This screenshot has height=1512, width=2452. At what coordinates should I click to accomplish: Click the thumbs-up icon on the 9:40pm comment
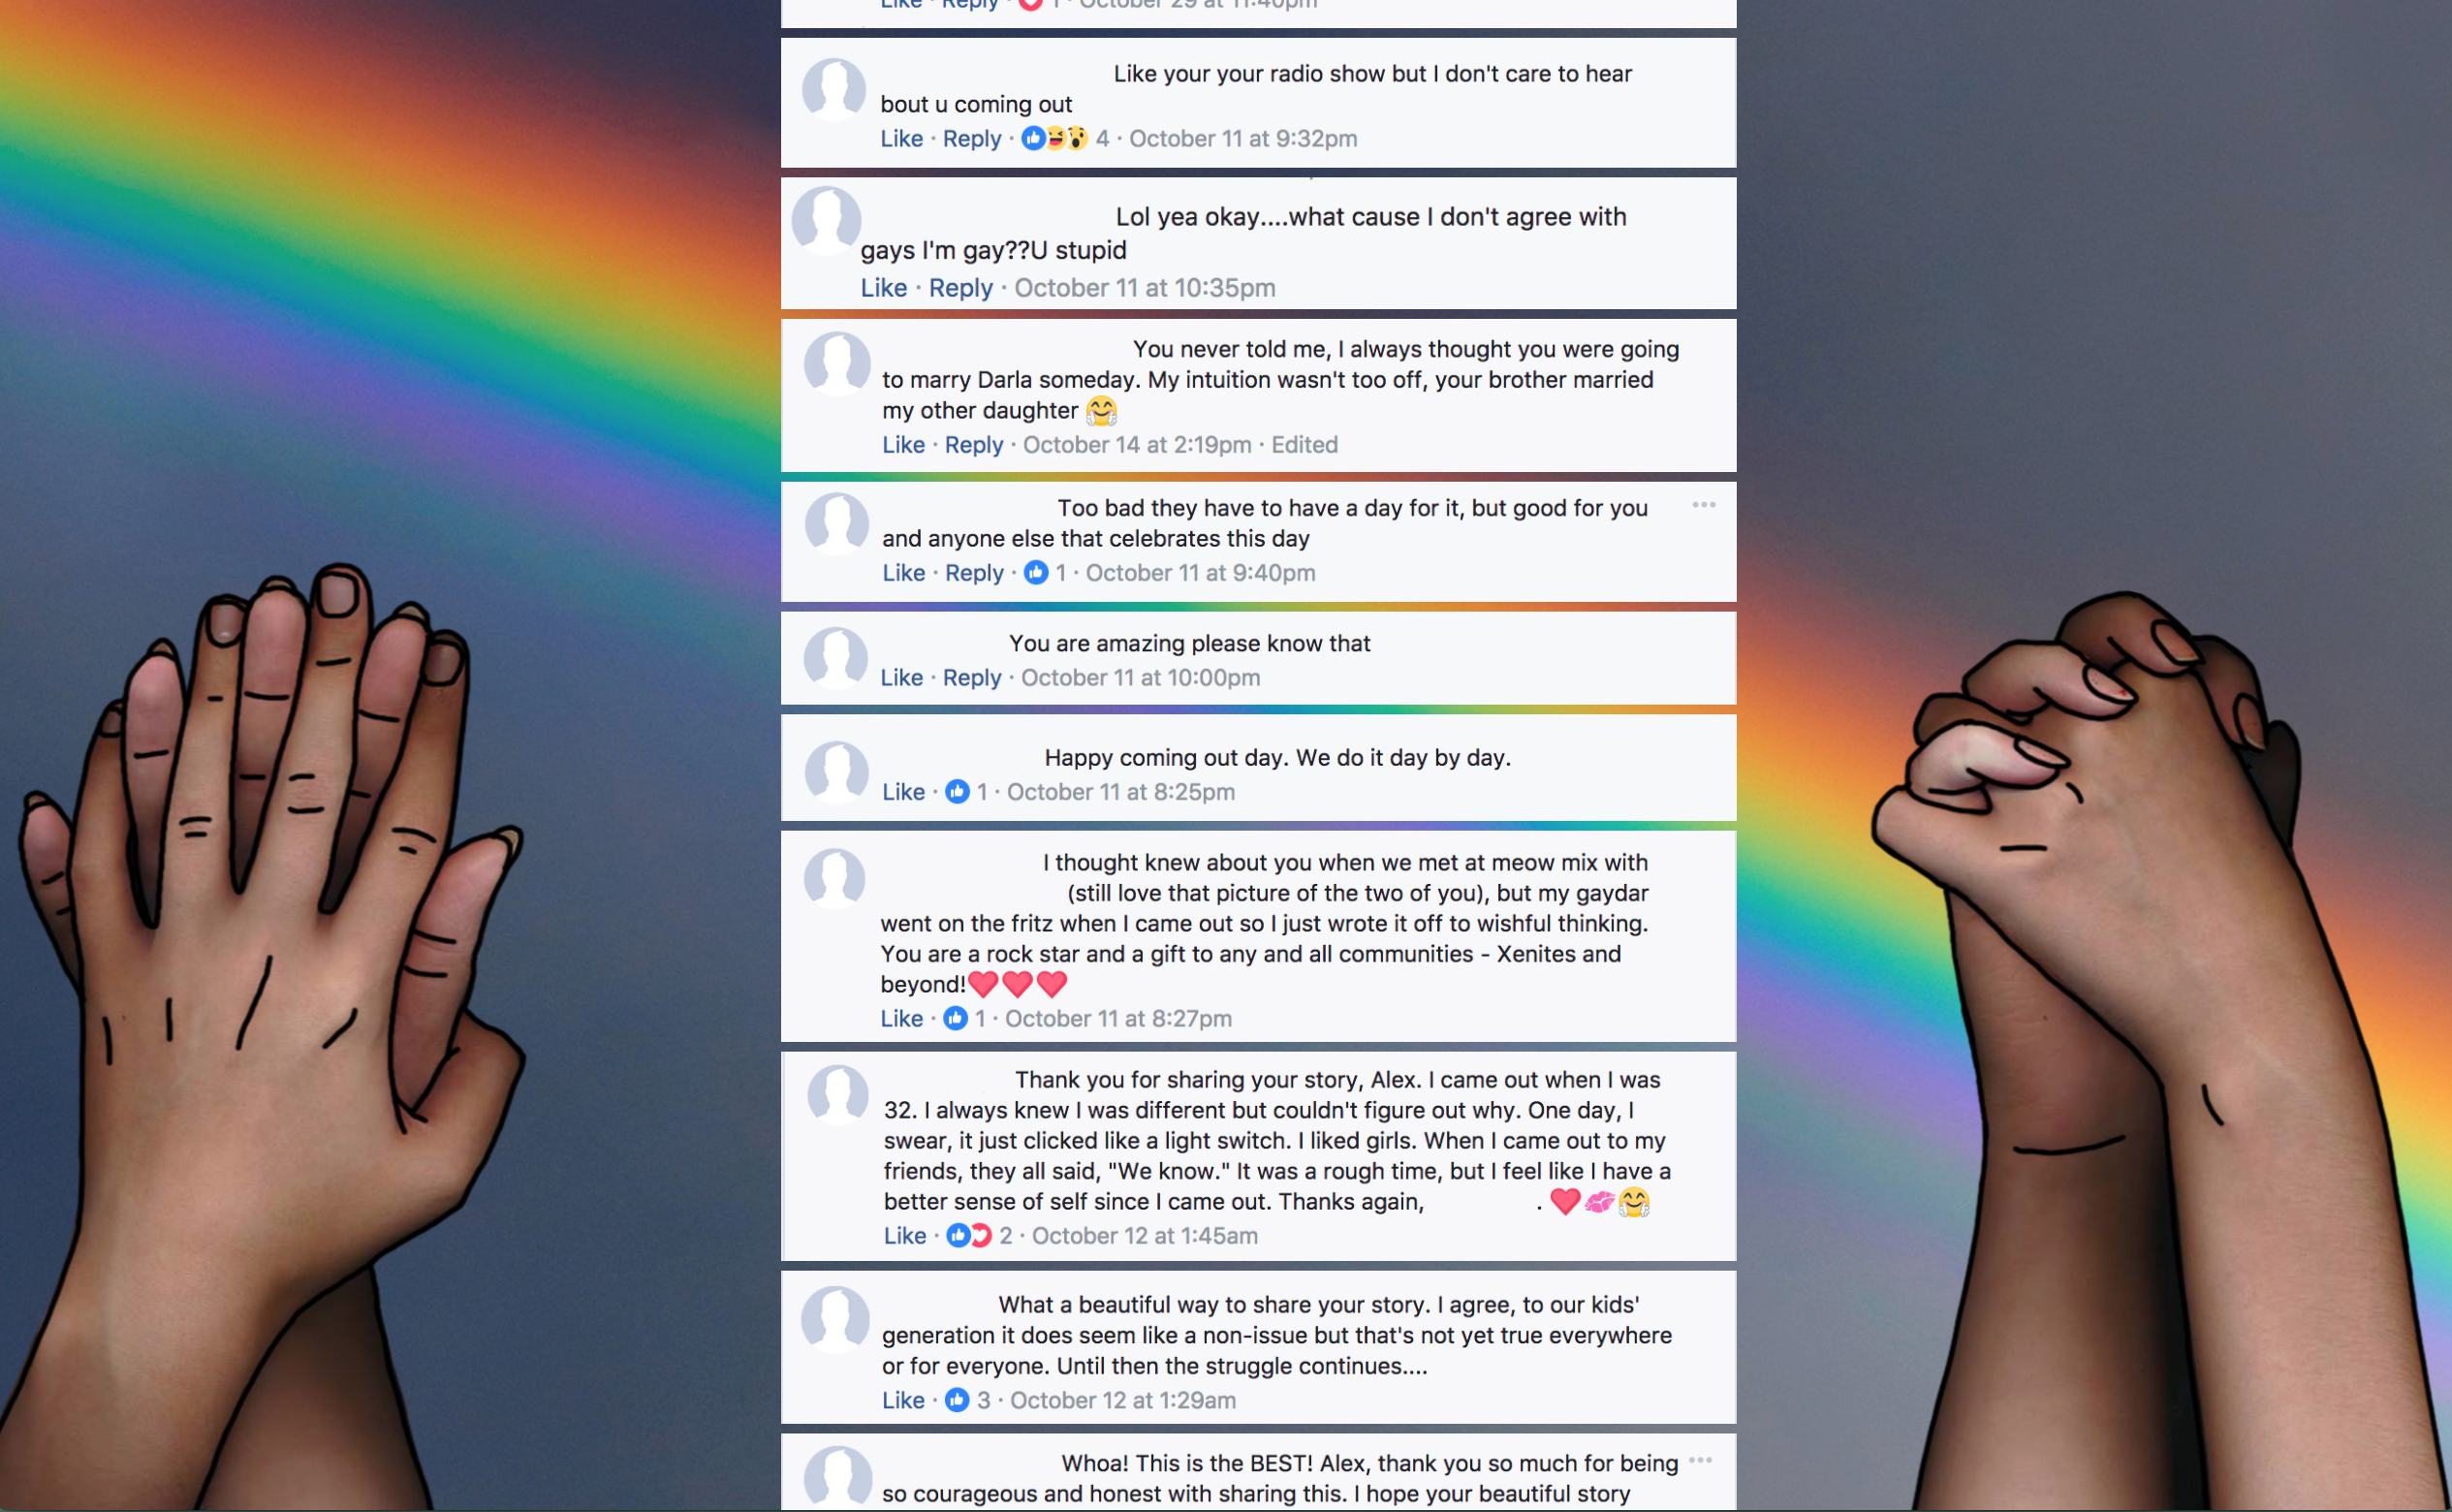1036,573
